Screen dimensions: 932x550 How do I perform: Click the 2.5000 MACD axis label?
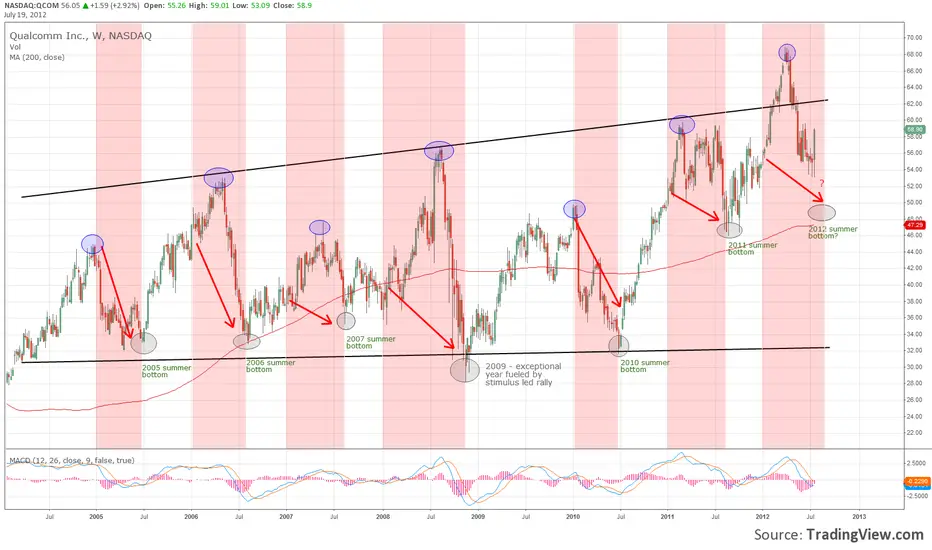[x=917, y=463]
